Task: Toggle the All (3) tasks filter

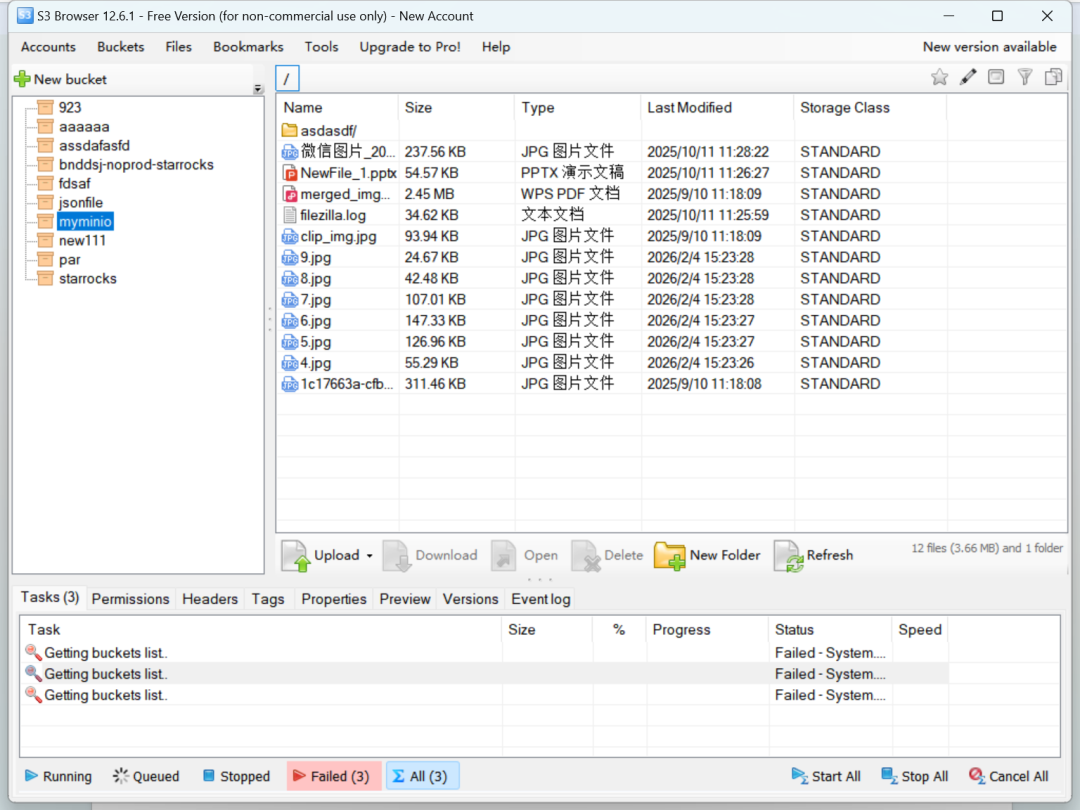Action: 422,776
